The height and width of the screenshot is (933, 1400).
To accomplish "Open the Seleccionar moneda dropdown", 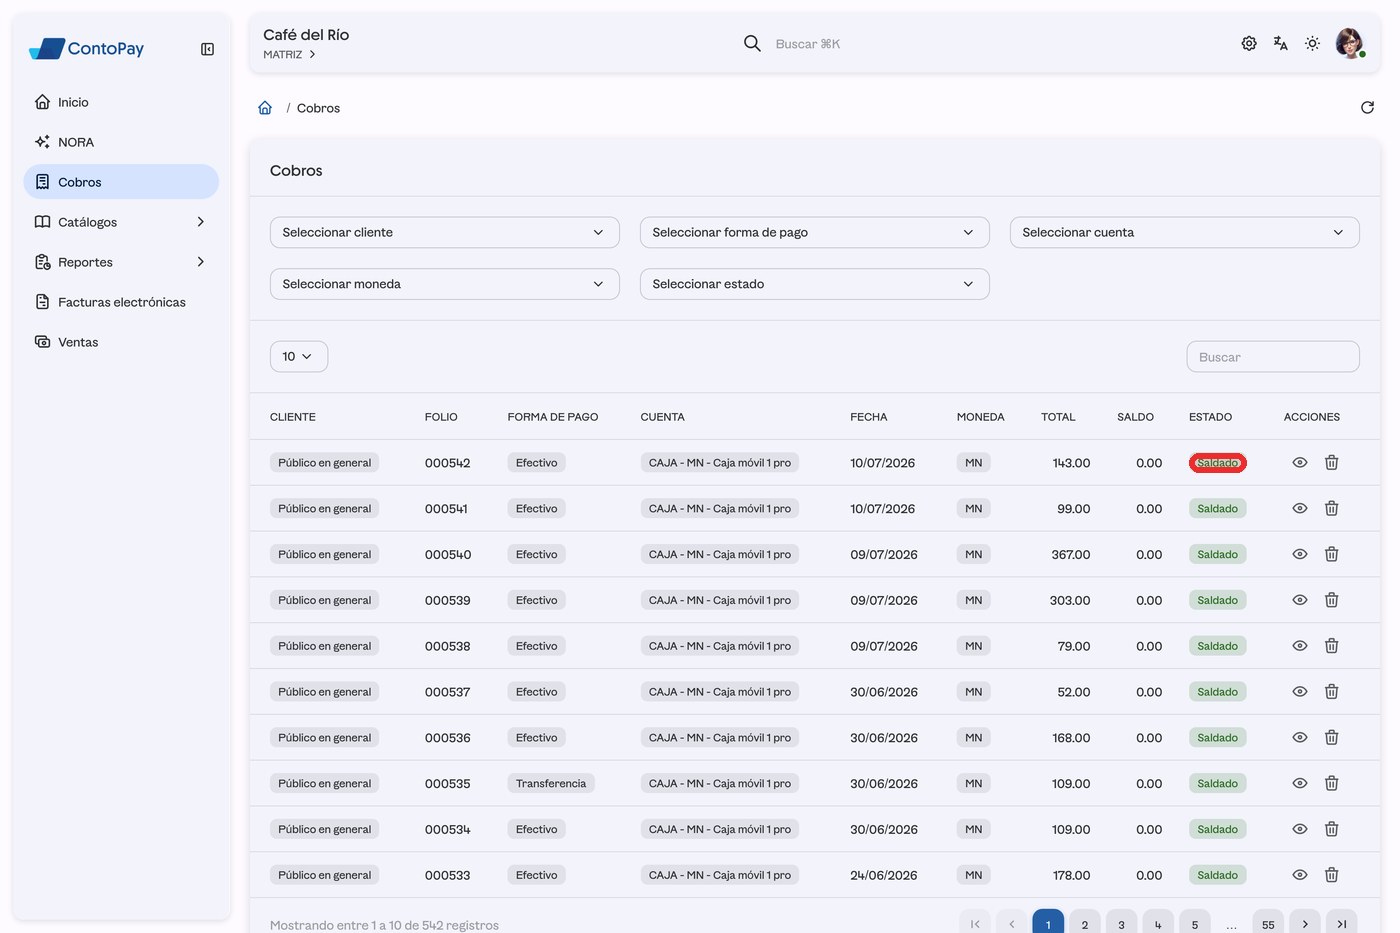I will pyautogui.click(x=445, y=284).
